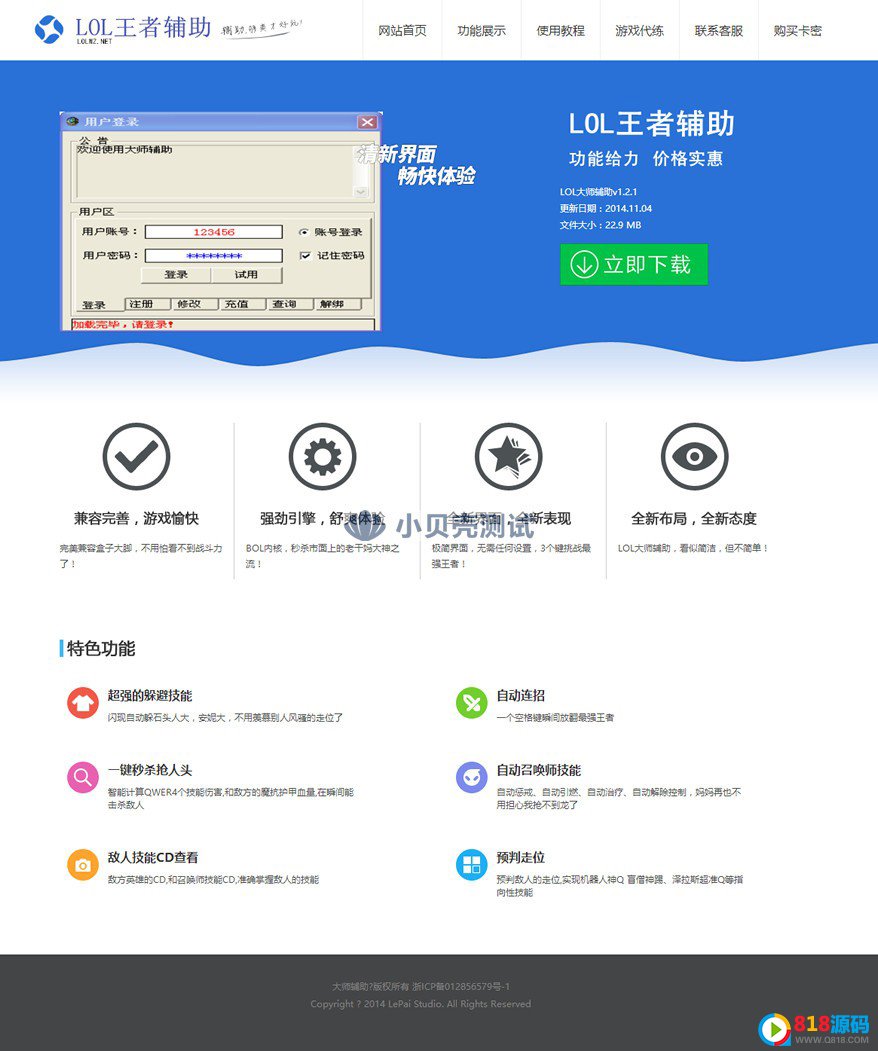The height and width of the screenshot is (1051, 878).
Task: Click the 兼容完善，游戏愉快 heading
Action: point(136,519)
